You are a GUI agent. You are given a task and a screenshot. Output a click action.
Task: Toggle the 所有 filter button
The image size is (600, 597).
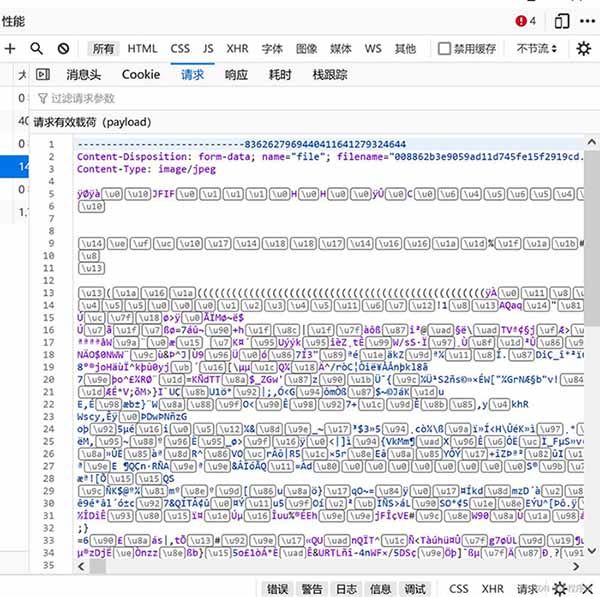point(104,48)
